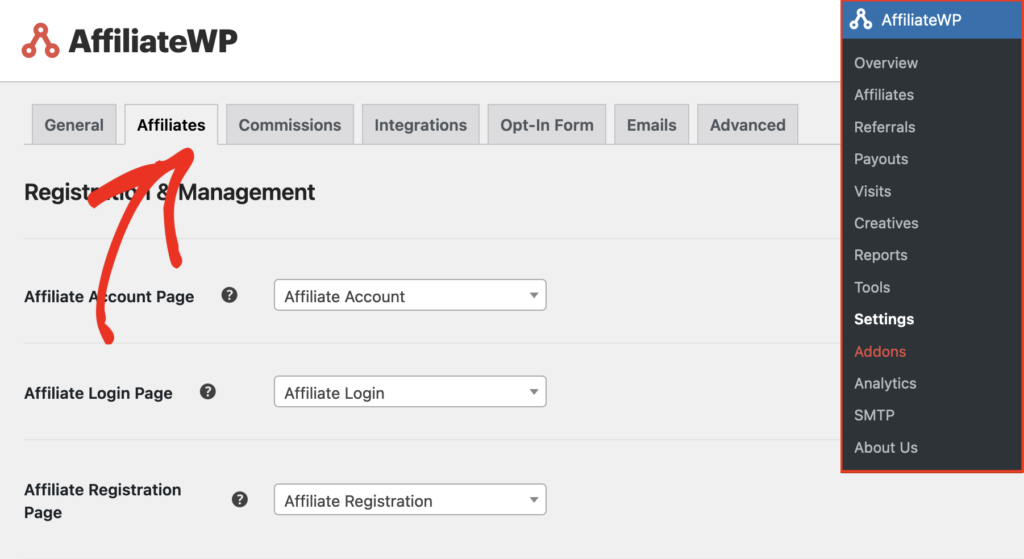Open the Affiliate Login page dropdown
The height and width of the screenshot is (559, 1024).
tap(410, 392)
